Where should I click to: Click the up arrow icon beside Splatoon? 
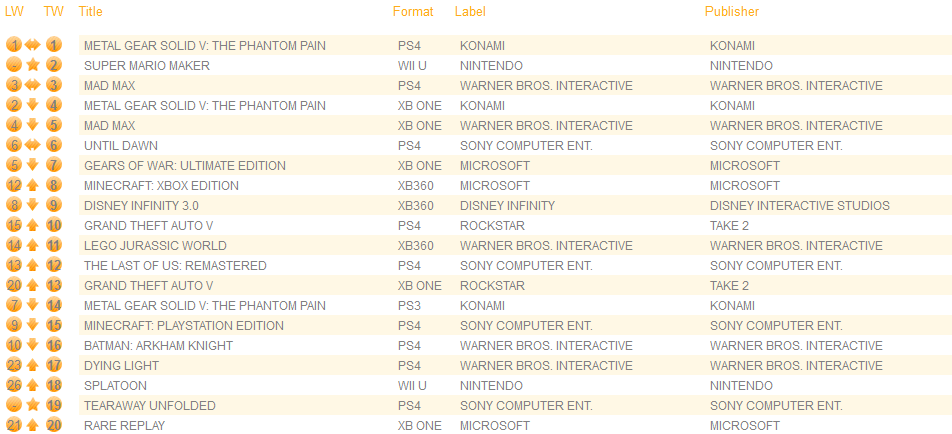click(33, 386)
